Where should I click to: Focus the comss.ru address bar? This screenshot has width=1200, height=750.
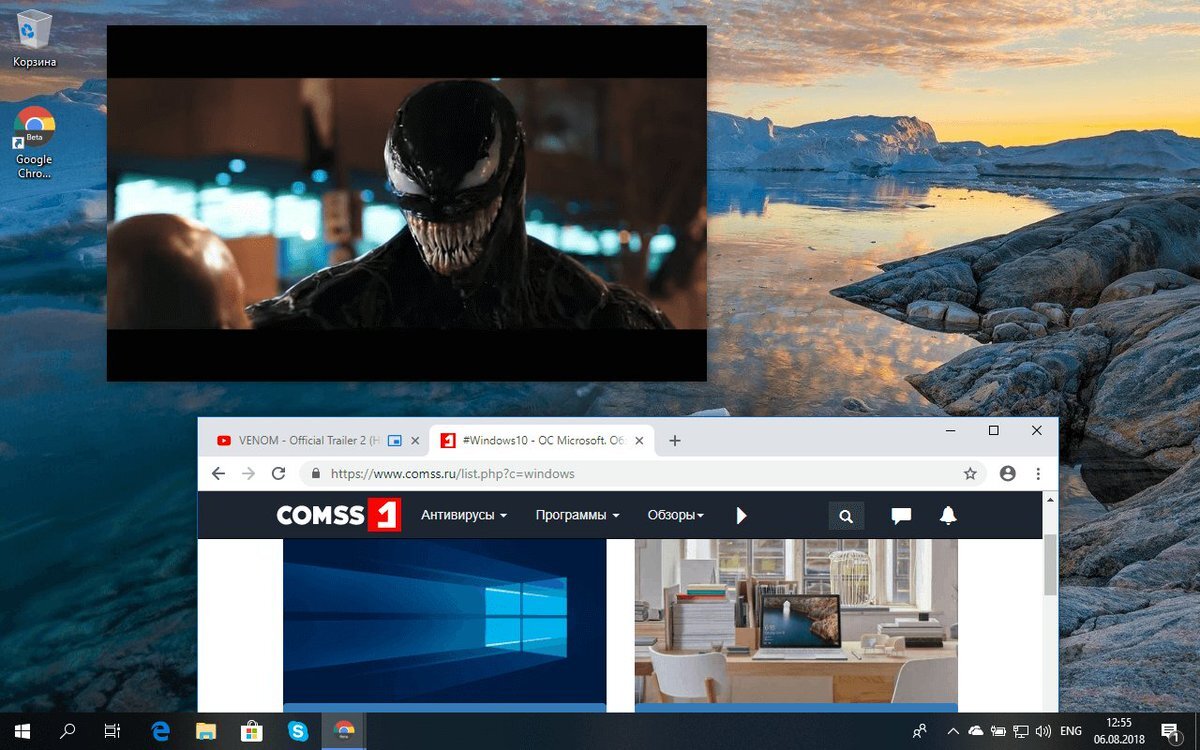(643, 473)
